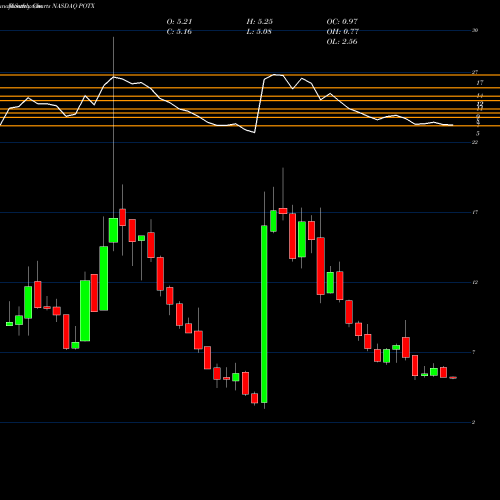
Task: Click the OL: 2.56 reading
Action: point(342,42)
